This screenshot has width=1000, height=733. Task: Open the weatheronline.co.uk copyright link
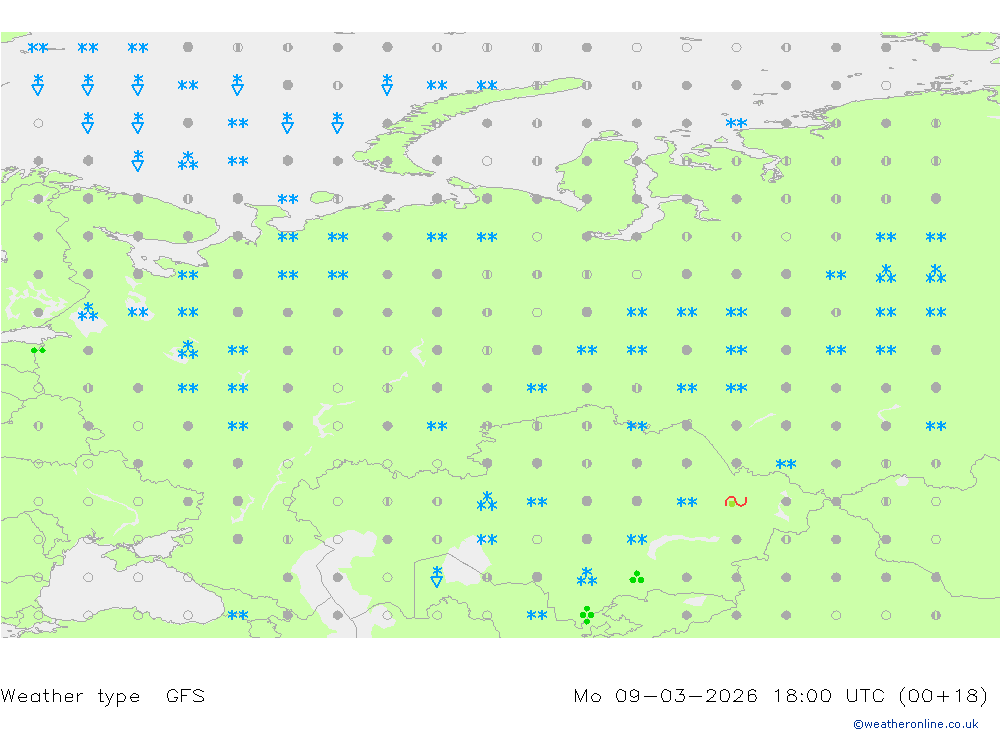click(916, 724)
